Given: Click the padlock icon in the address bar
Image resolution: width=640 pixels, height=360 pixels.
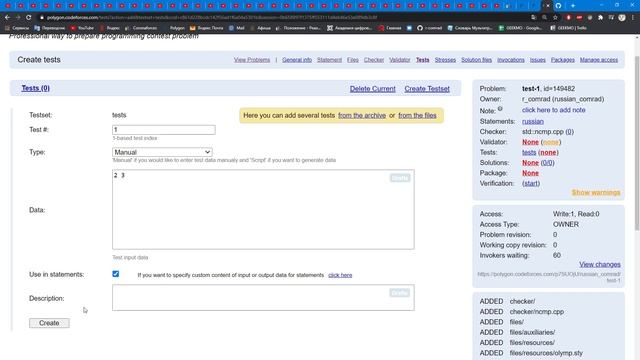Looking at the screenshot, I should coord(42,18).
